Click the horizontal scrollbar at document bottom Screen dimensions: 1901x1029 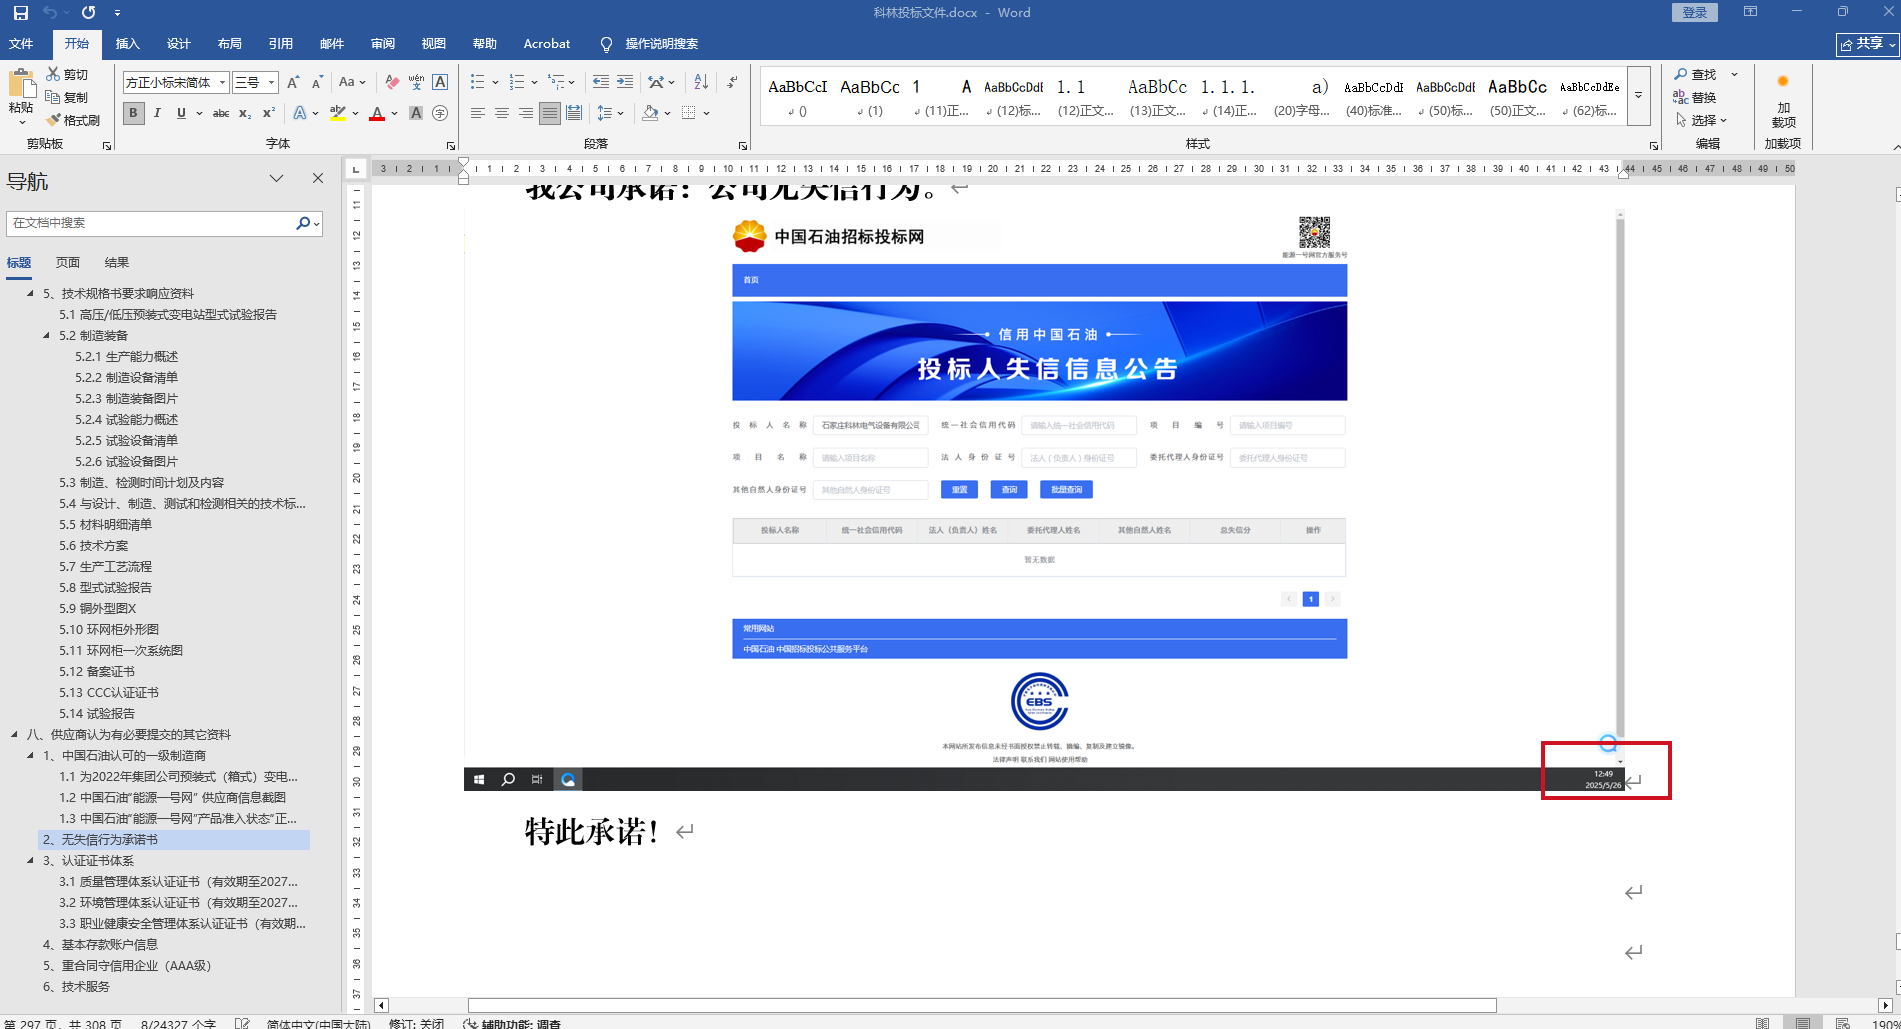click(x=982, y=1005)
